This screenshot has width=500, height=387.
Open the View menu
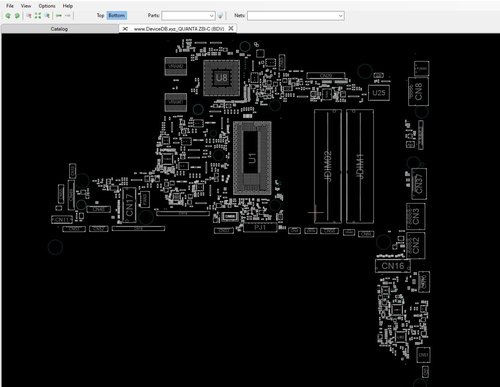click(26, 6)
